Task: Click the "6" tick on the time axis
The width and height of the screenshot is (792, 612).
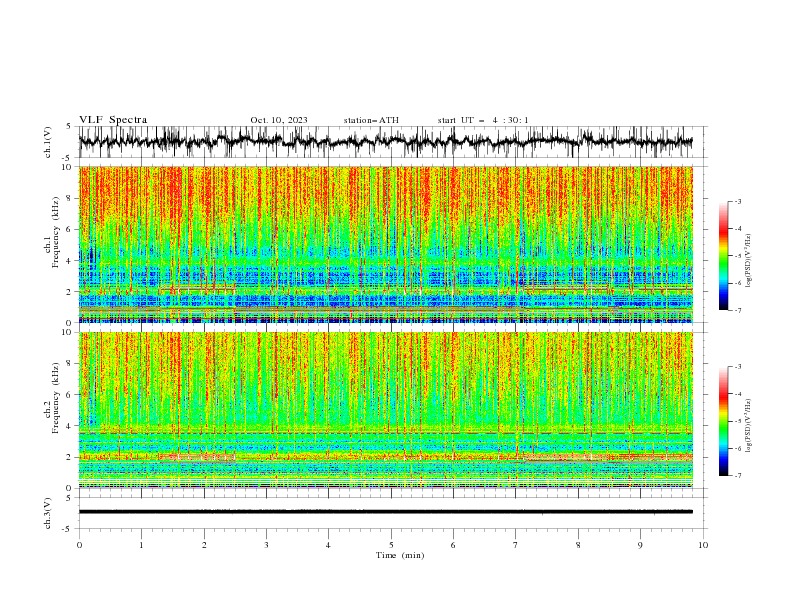Action: pyautogui.click(x=453, y=545)
